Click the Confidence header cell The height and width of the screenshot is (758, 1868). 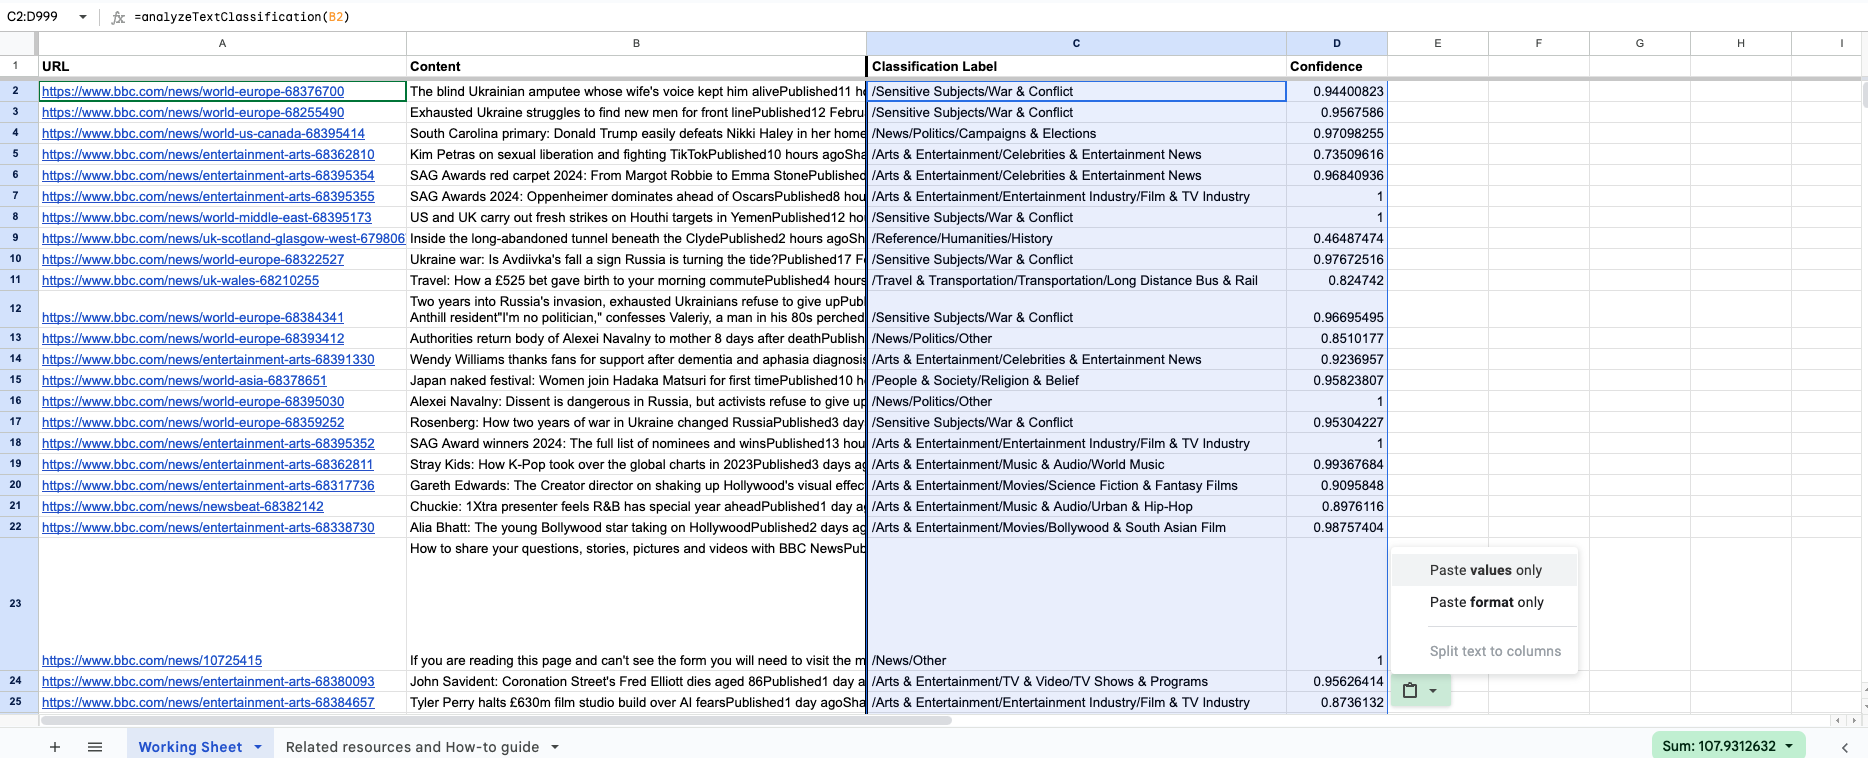[x=1337, y=66]
